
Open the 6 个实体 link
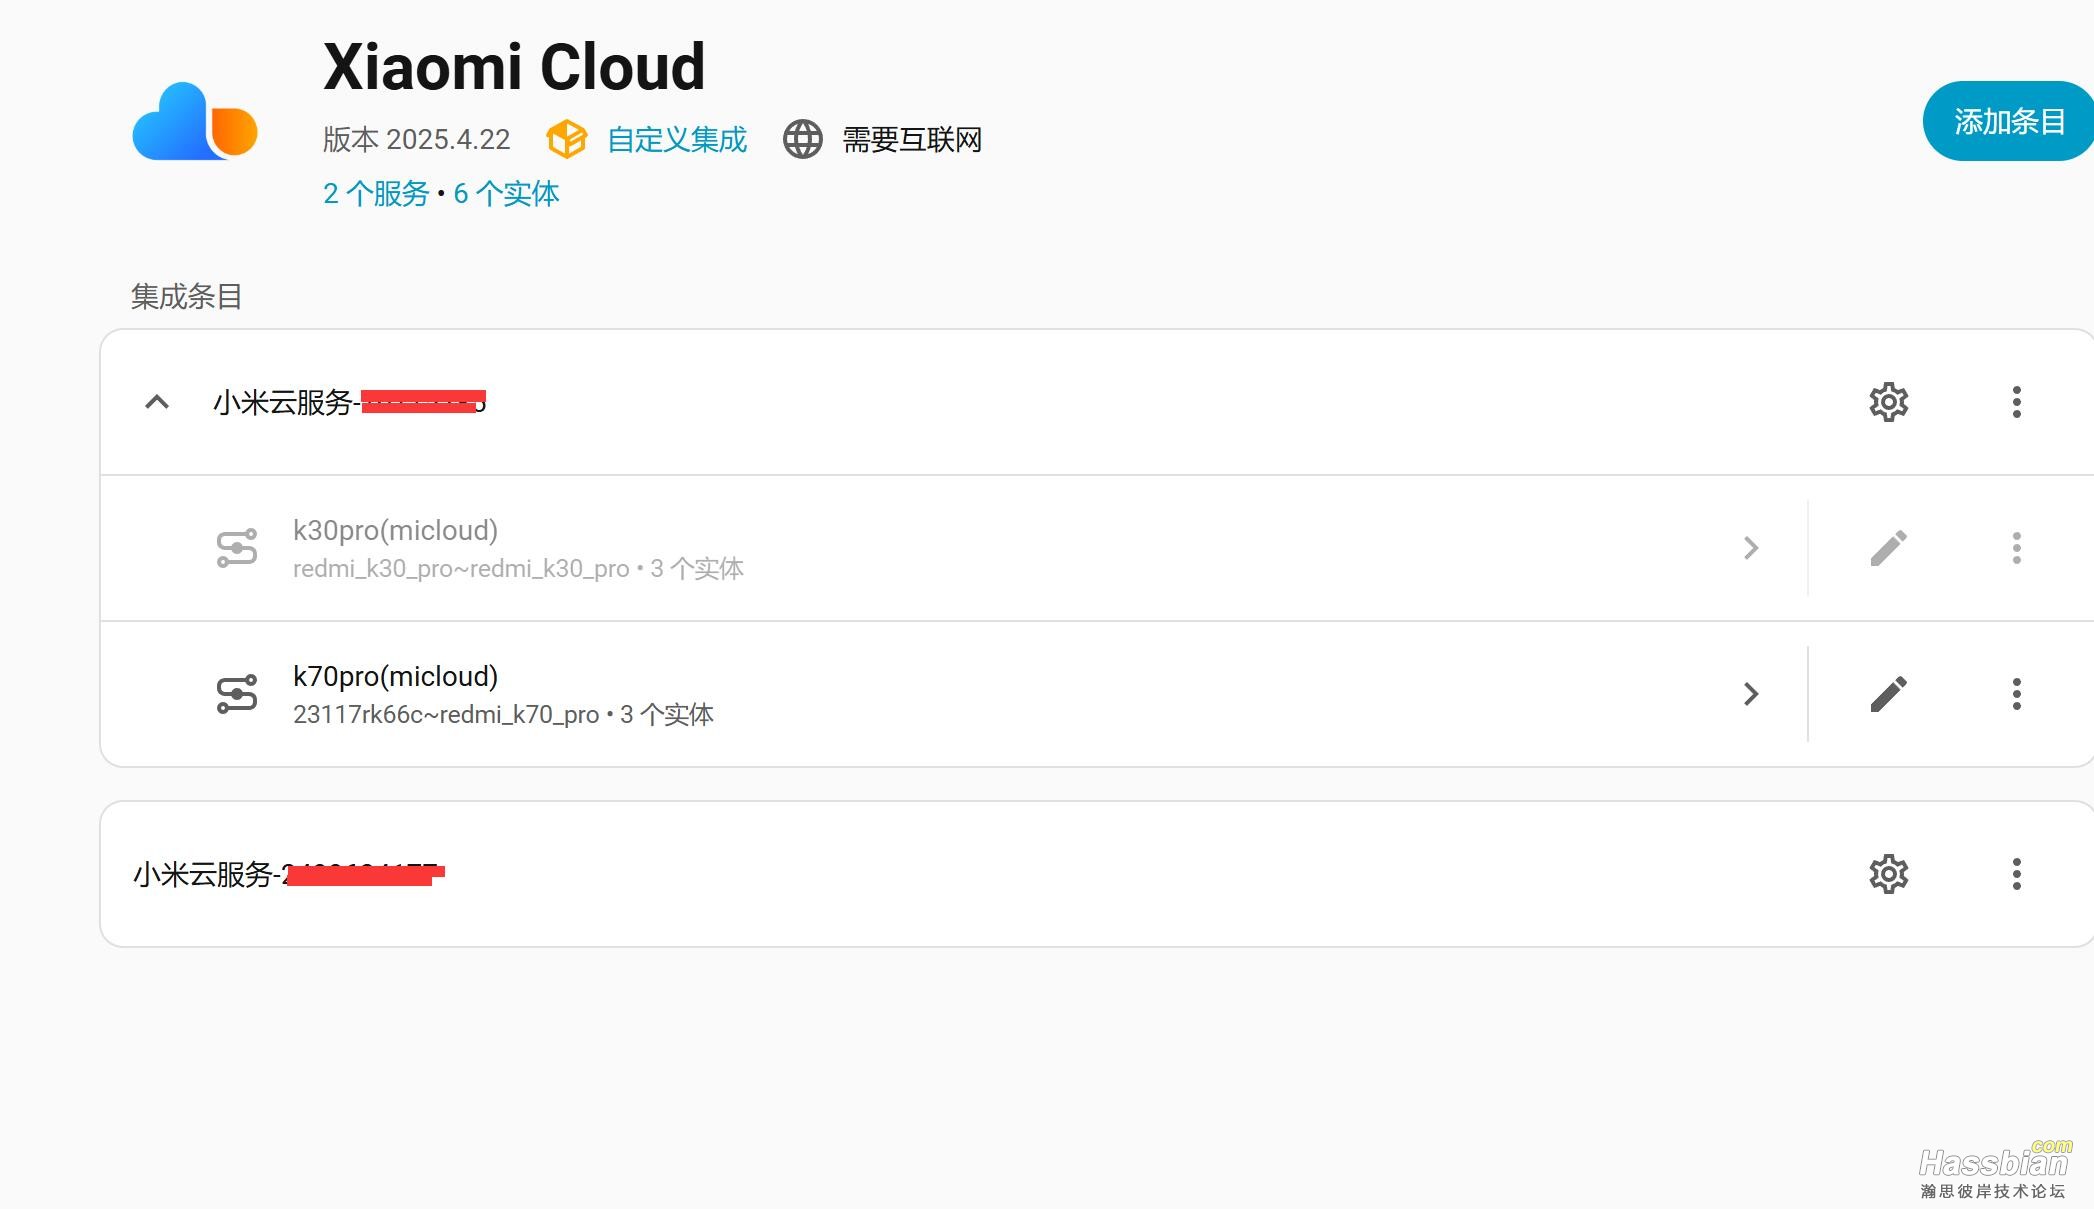click(506, 193)
